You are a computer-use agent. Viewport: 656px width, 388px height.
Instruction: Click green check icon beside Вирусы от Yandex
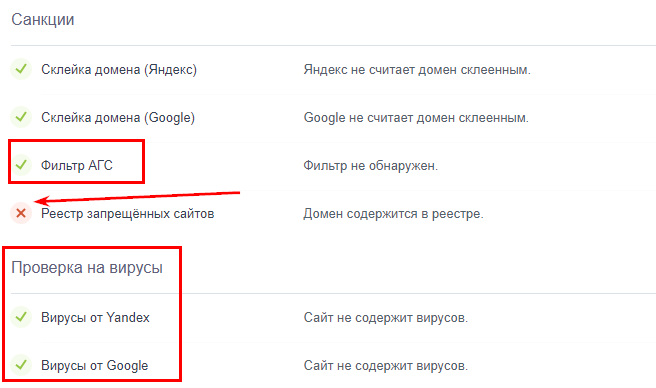(21, 317)
